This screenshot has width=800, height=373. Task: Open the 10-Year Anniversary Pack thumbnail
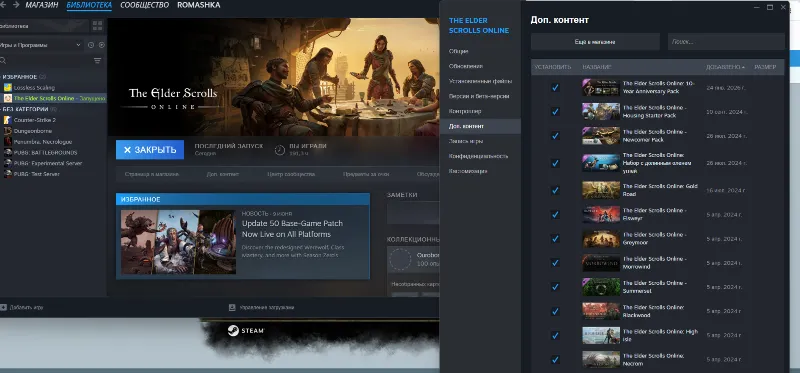tap(601, 87)
